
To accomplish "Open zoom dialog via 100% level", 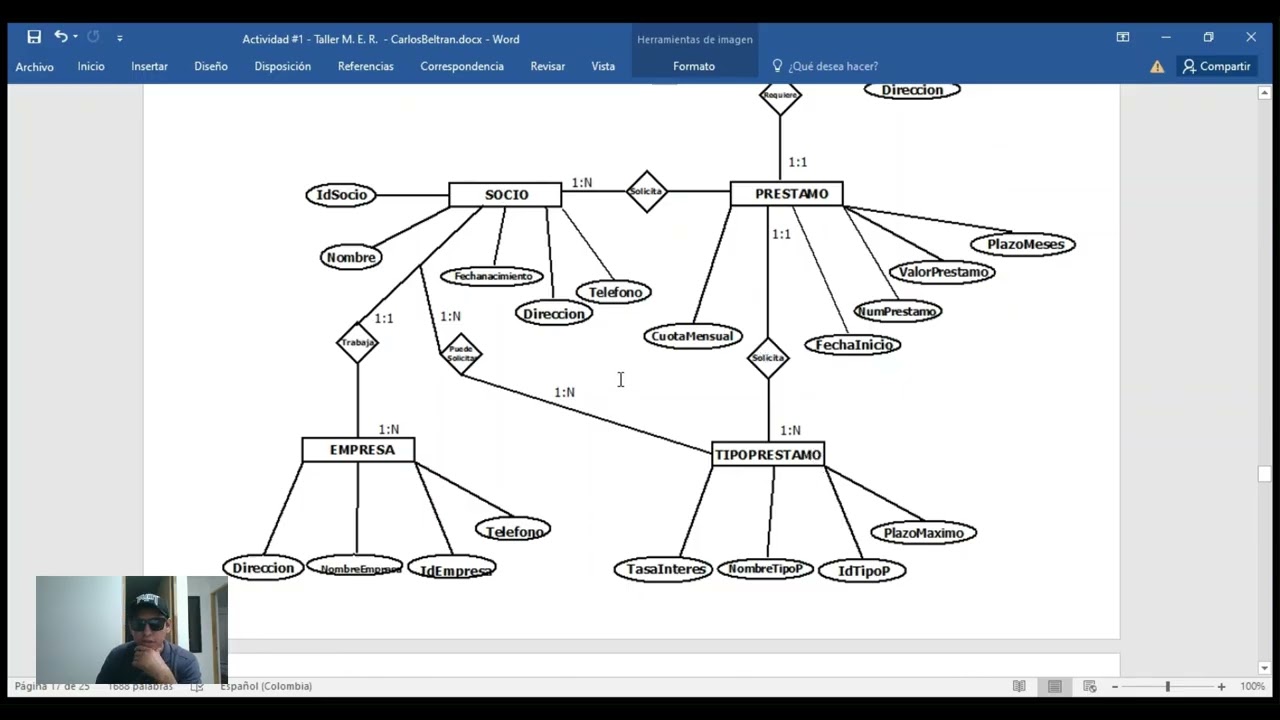I will (1252, 686).
